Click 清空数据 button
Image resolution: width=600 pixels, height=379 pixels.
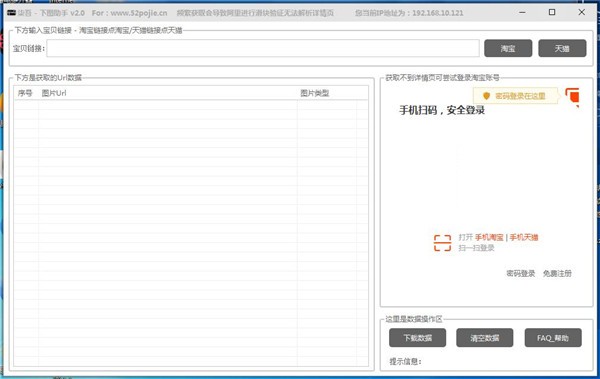coord(484,338)
